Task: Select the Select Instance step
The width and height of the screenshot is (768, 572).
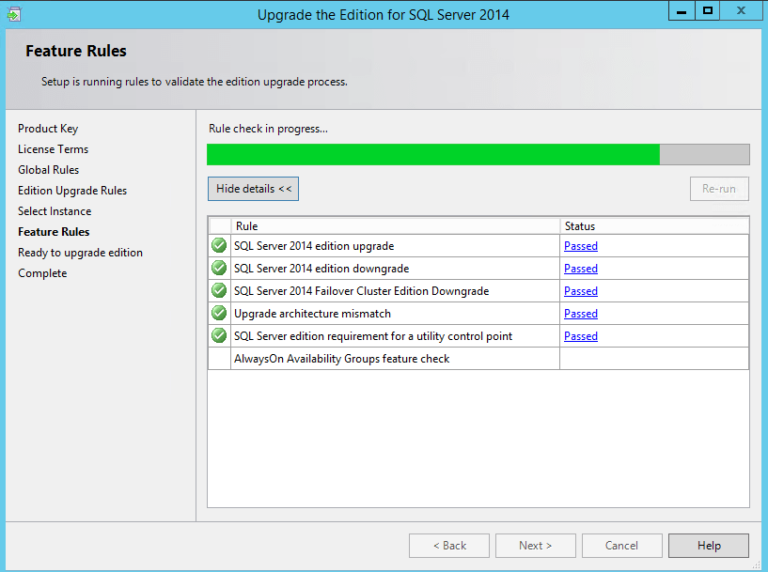Action: [54, 211]
